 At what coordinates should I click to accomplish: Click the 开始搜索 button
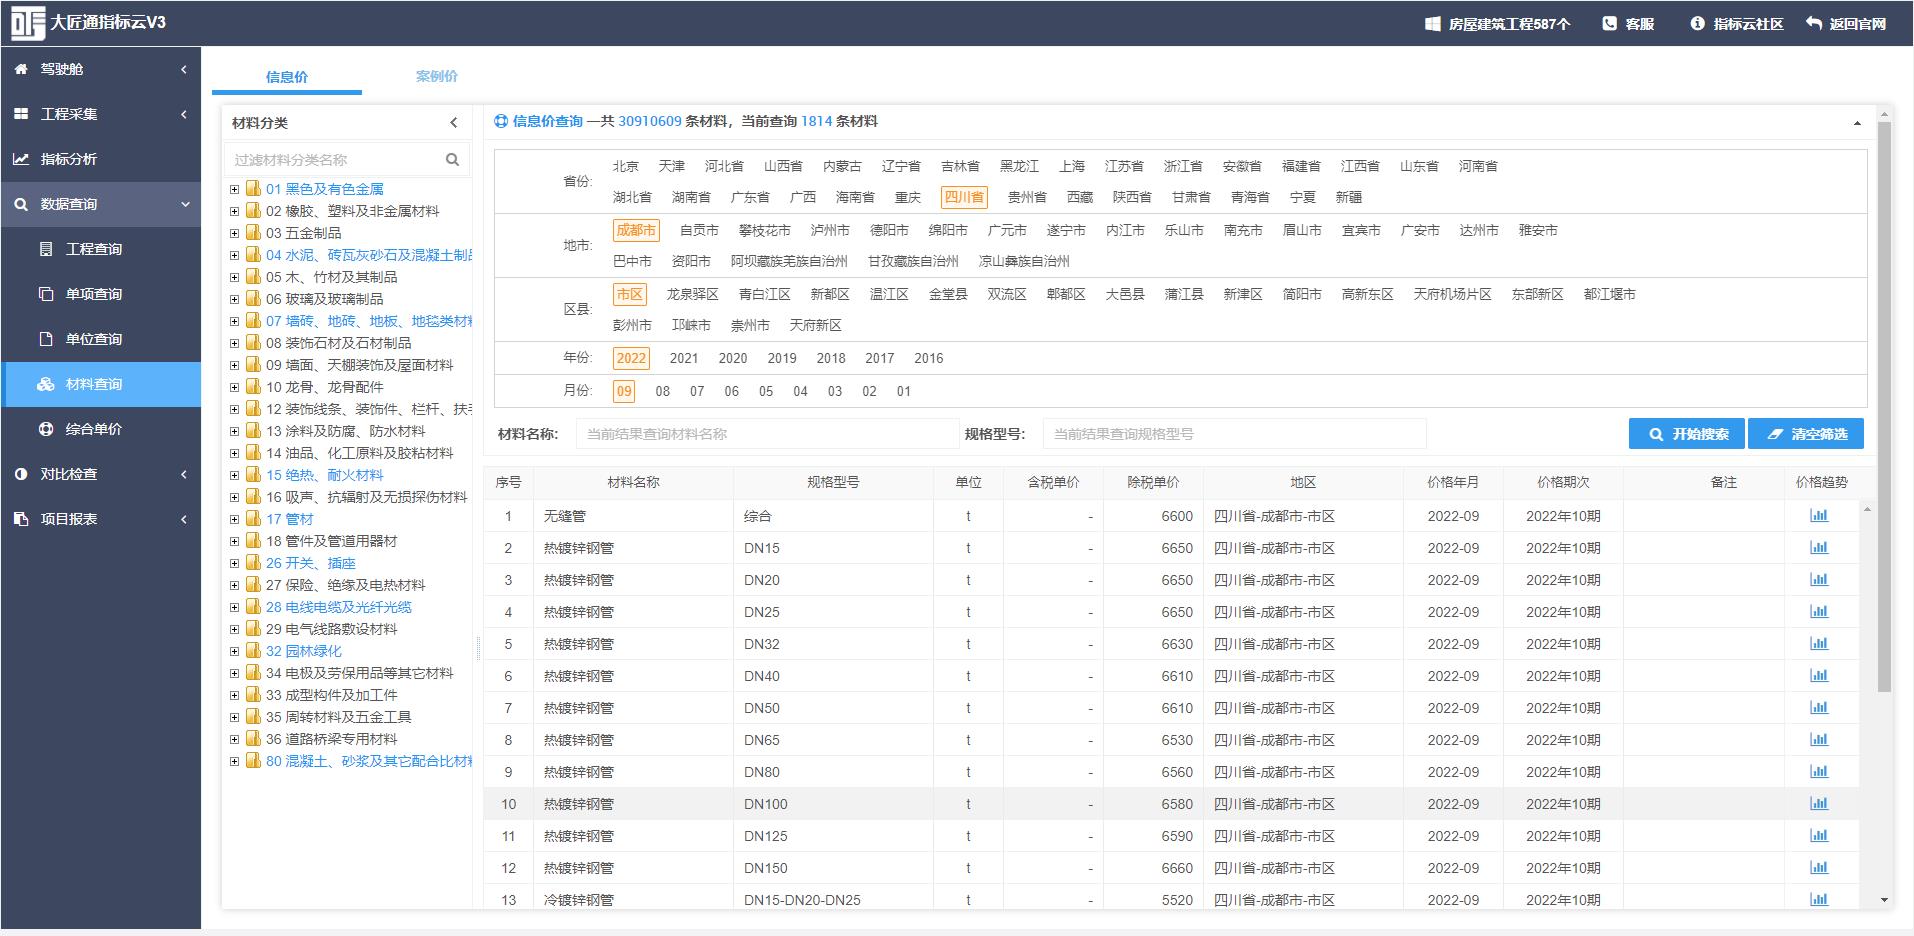click(1686, 434)
